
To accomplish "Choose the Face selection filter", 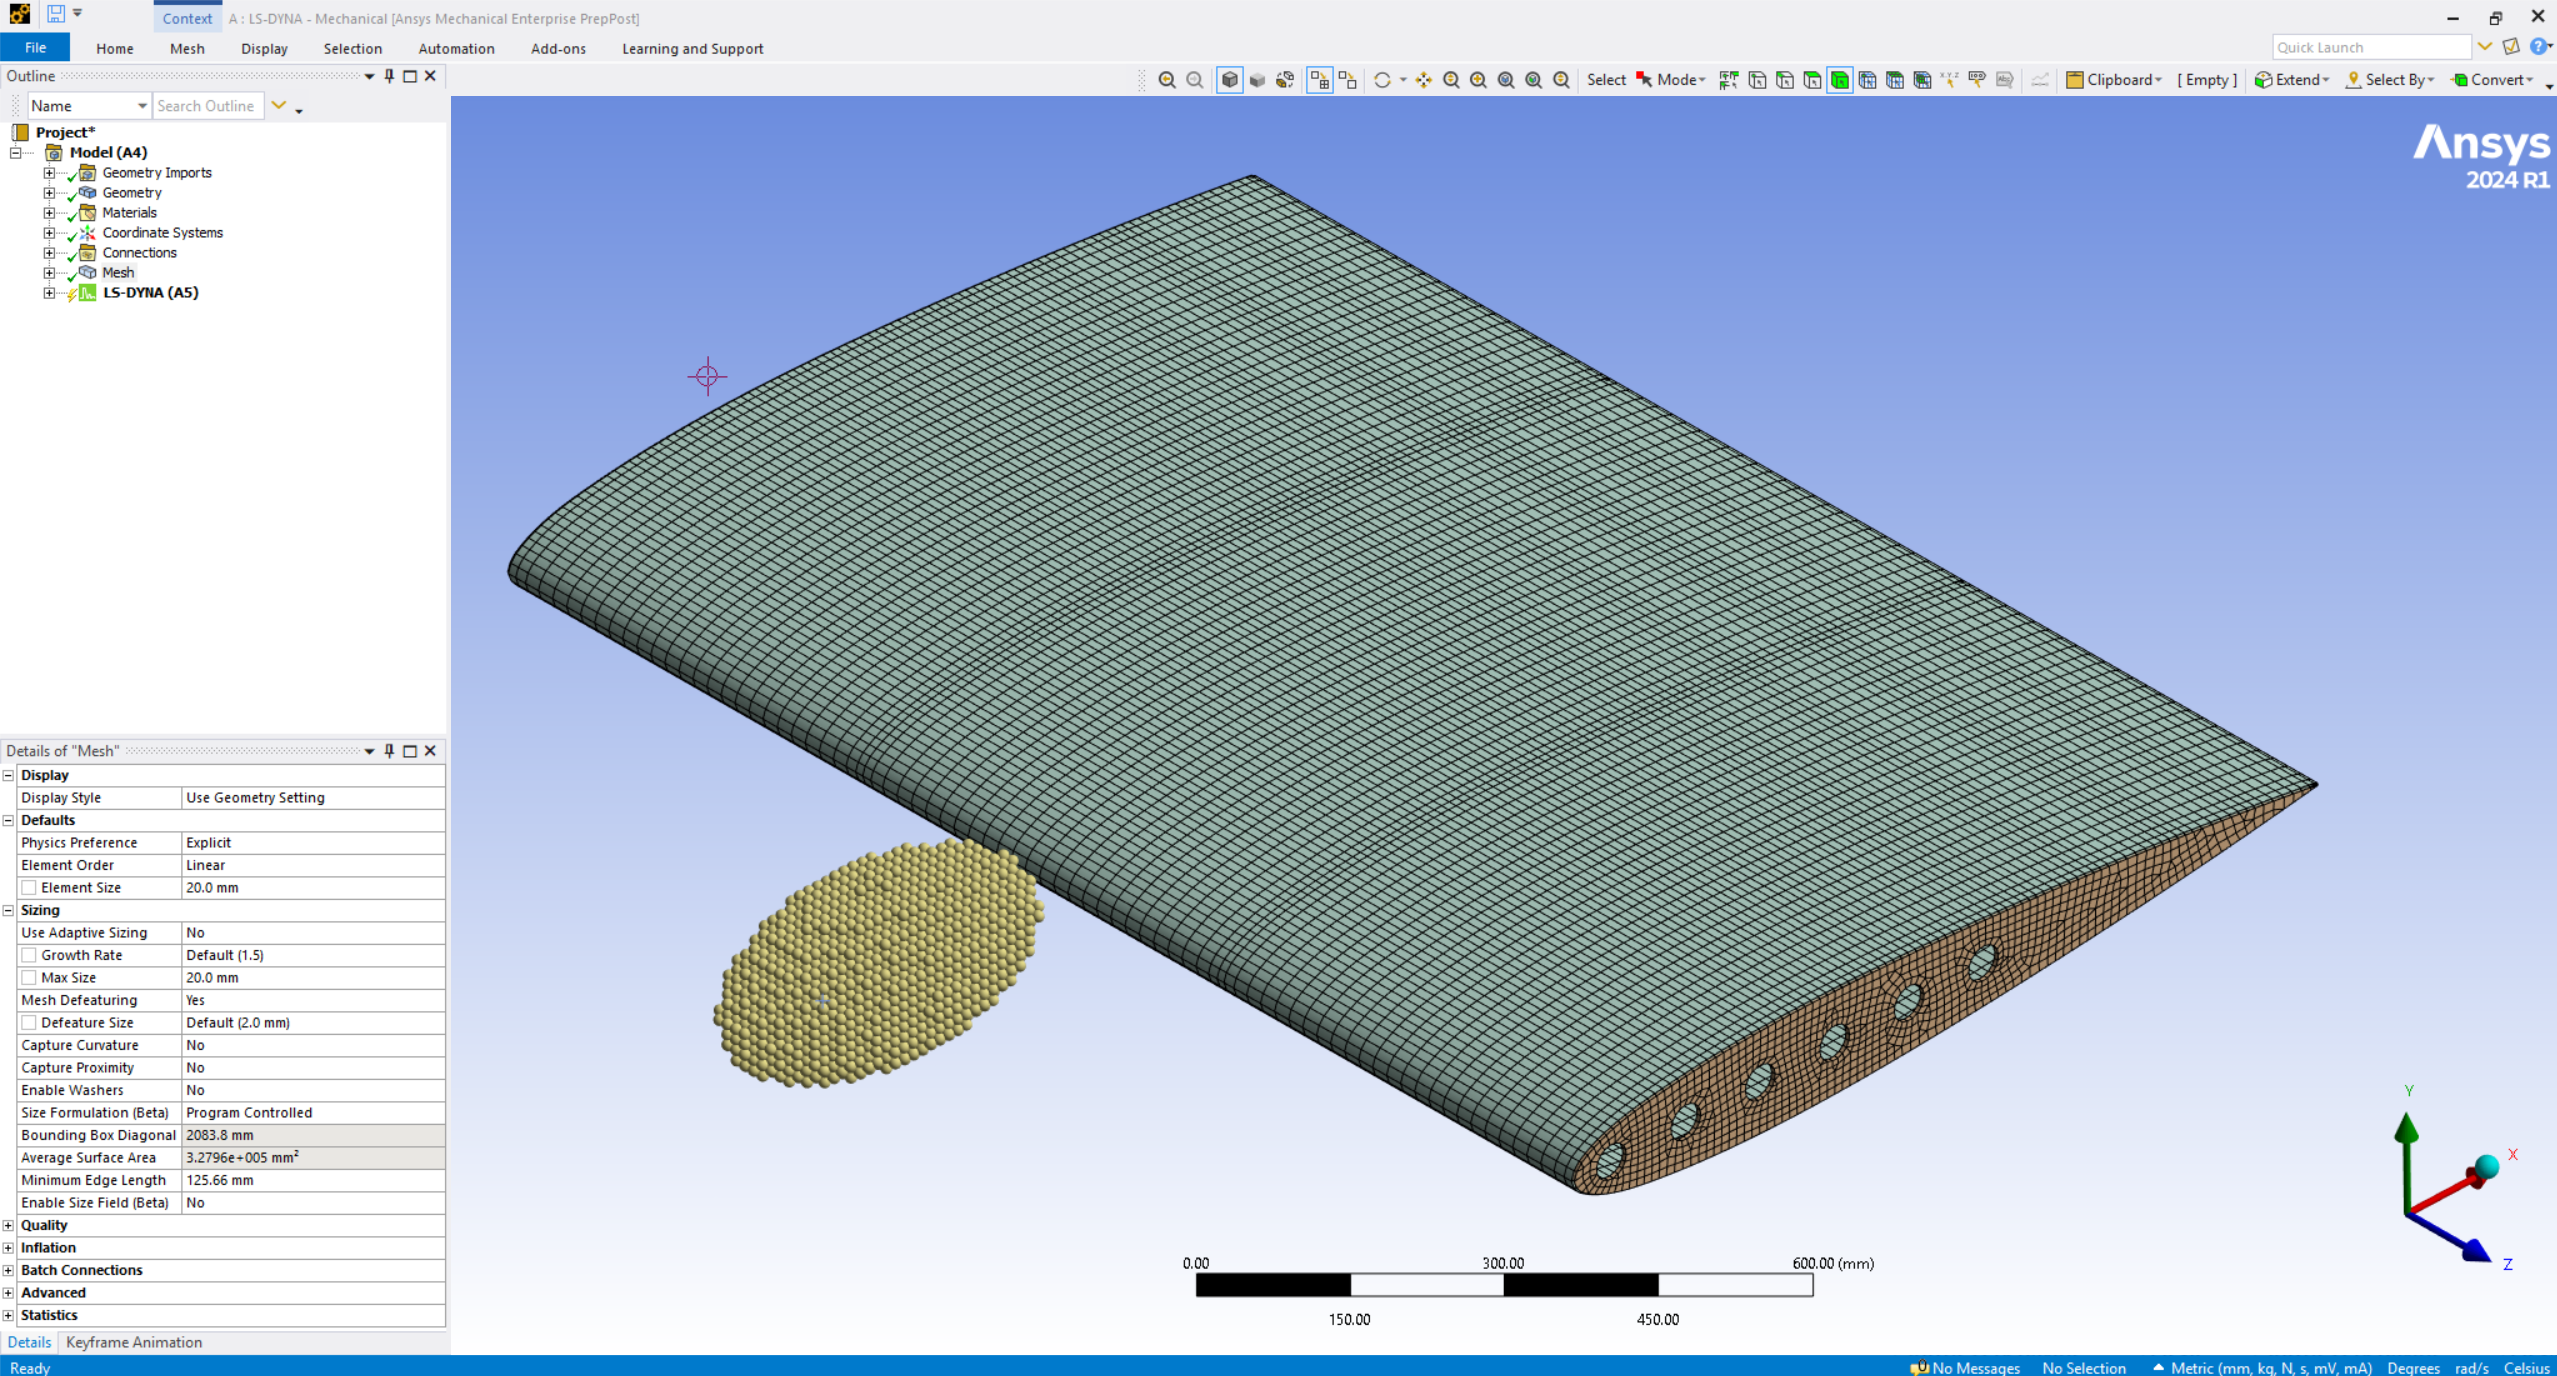I will (1812, 80).
